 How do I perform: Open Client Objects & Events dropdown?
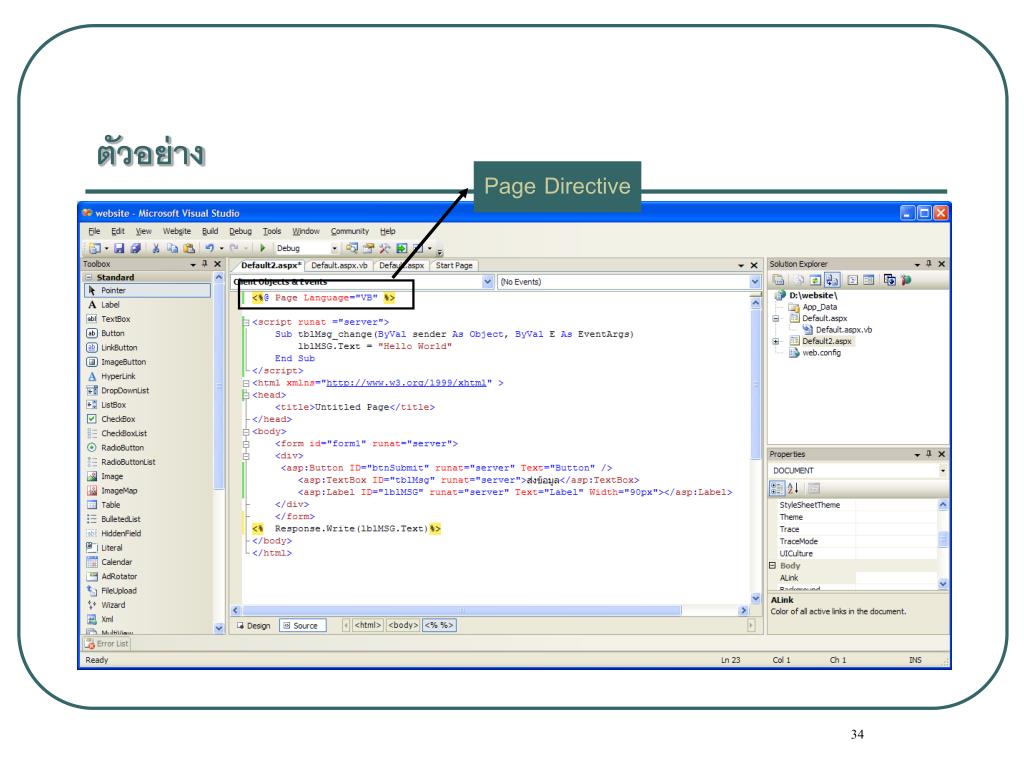(487, 282)
